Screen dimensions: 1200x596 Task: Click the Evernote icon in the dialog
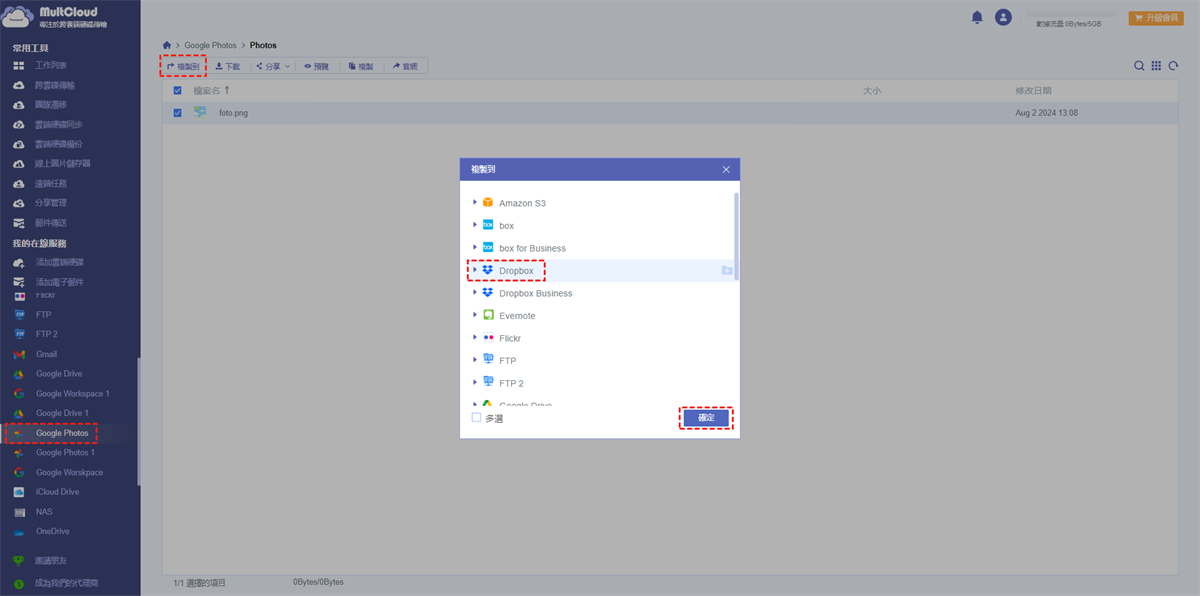[488, 315]
